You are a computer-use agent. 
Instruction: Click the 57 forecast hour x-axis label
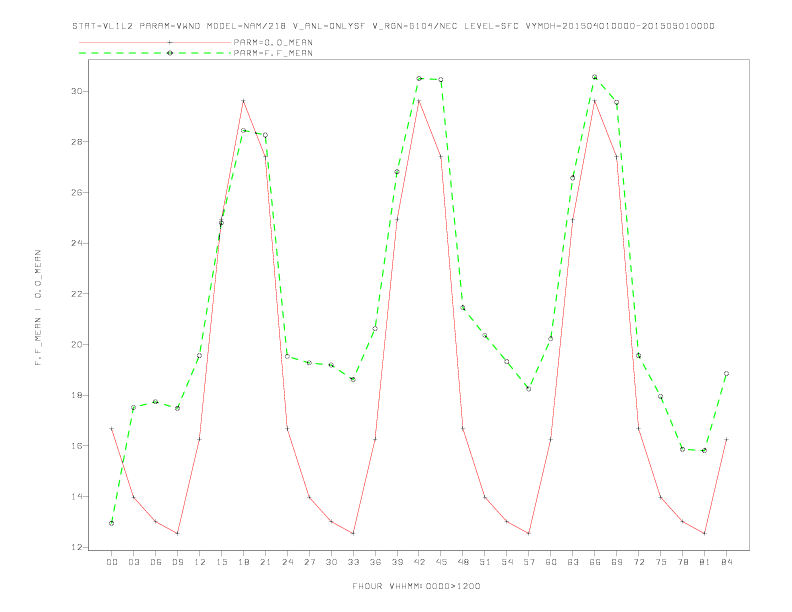(529, 562)
